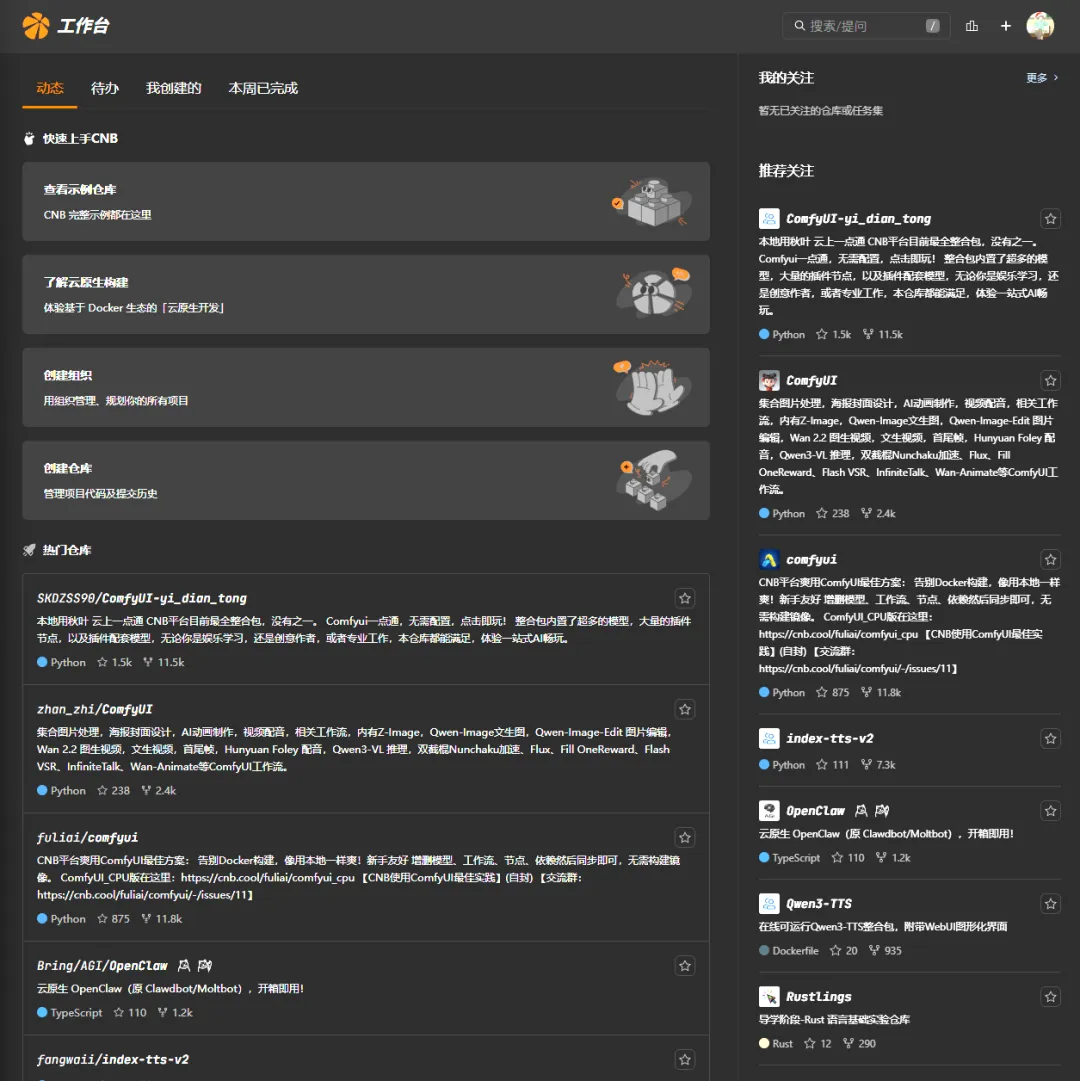Open Bring/AGI/OpenClaw repository link
The width and height of the screenshot is (1080, 1081).
click(x=102, y=966)
